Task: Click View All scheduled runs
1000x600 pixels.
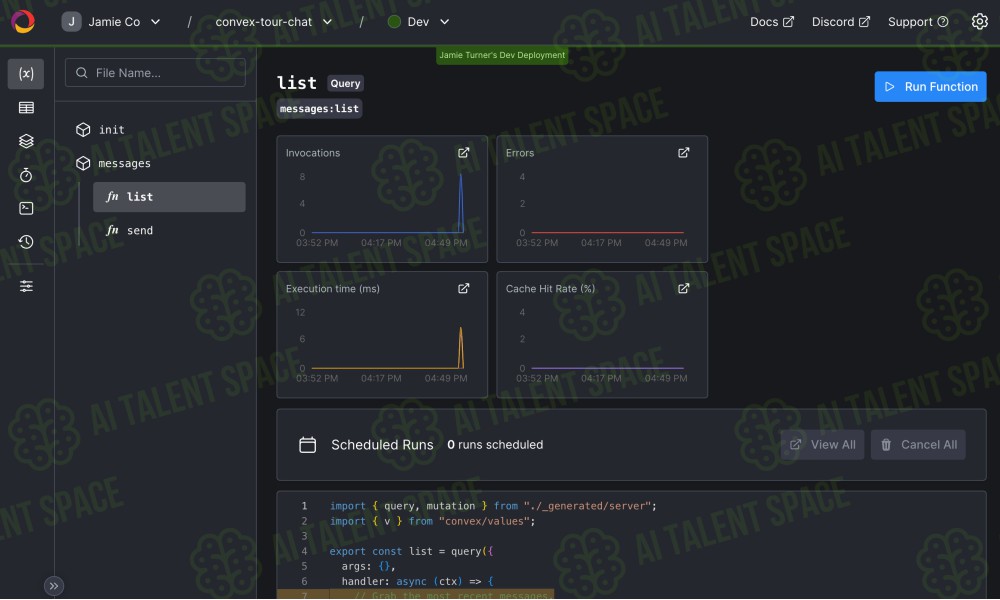Action: [823, 445]
